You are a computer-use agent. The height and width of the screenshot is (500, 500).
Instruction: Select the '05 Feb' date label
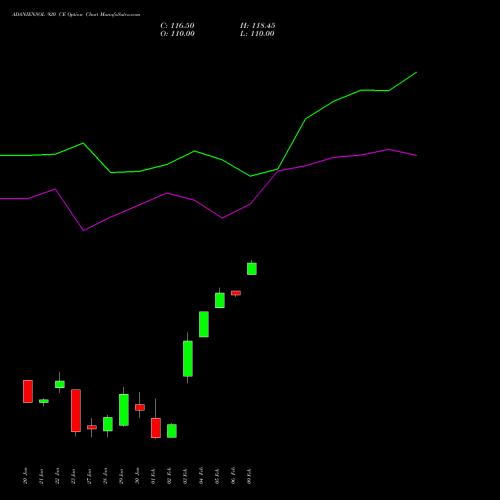tap(218, 476)
